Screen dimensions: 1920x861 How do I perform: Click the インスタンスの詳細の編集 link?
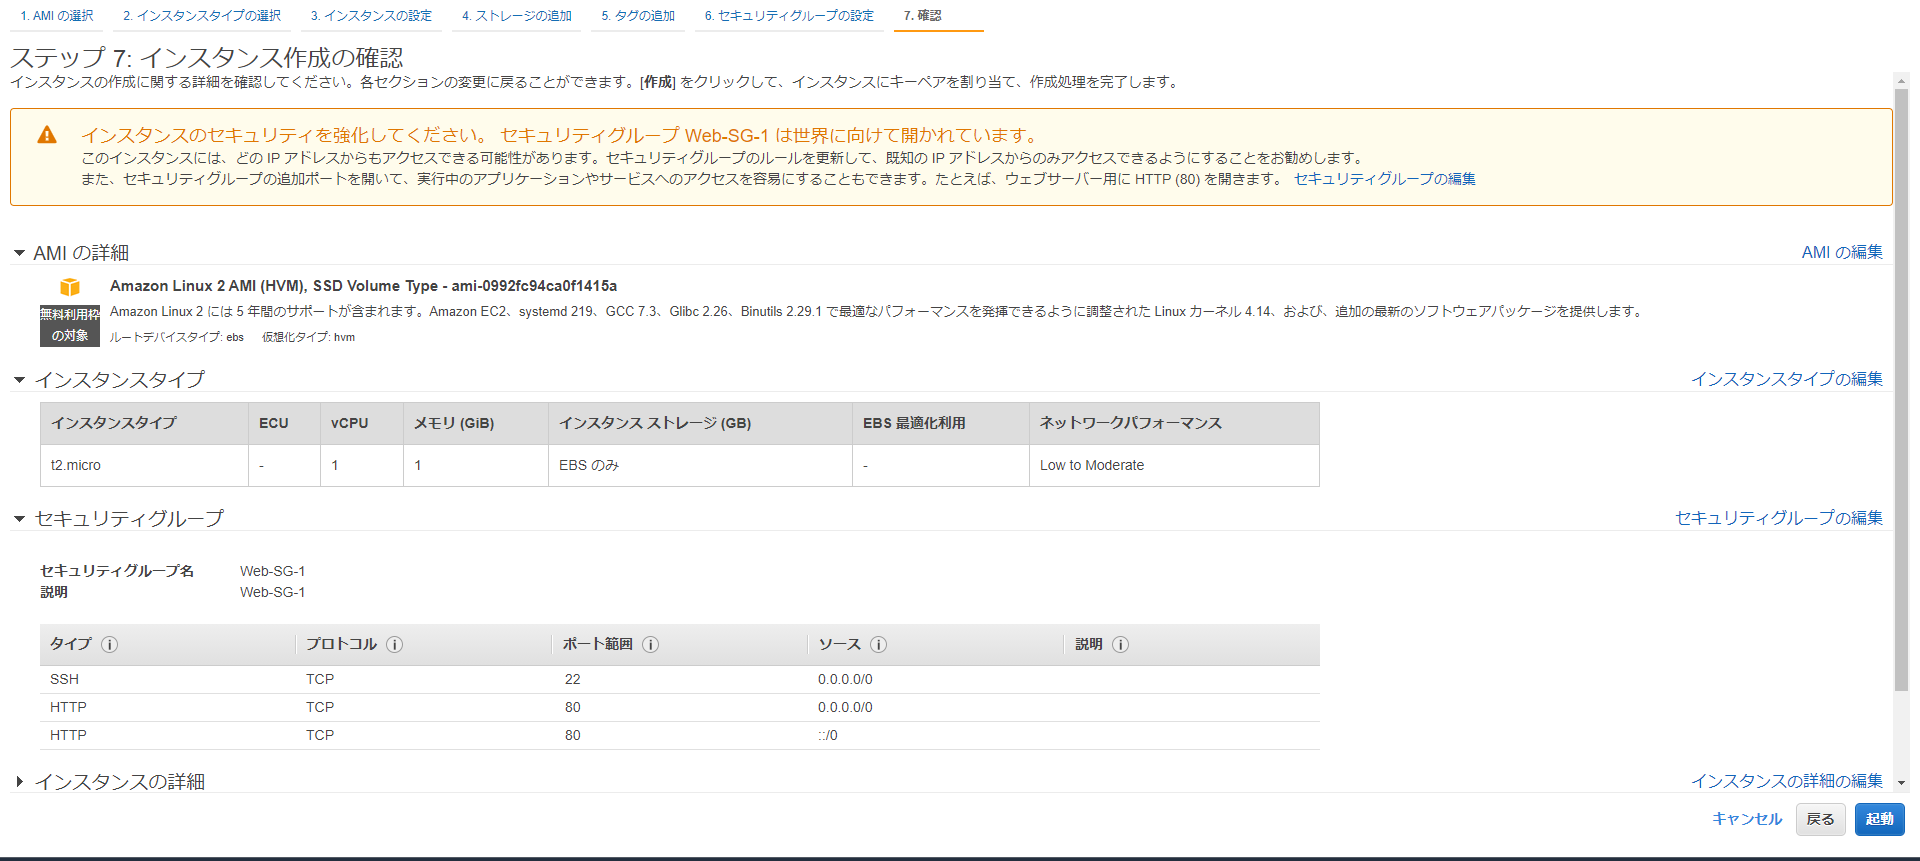tap(1787, 781)
